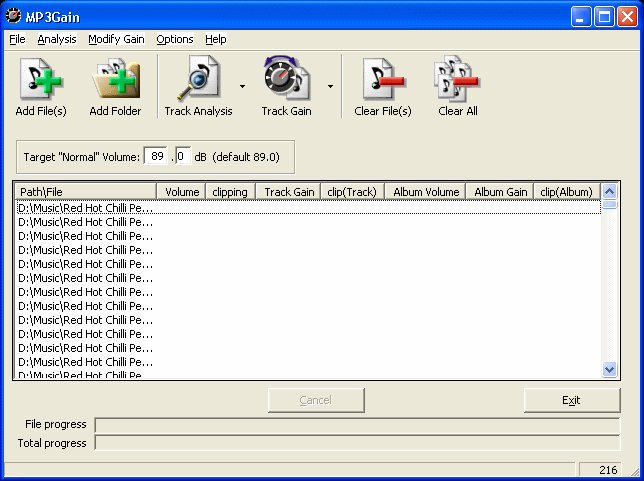Click the Total progress bar
The width and height of the screenshot is (644, 481).
coord(357,443)
